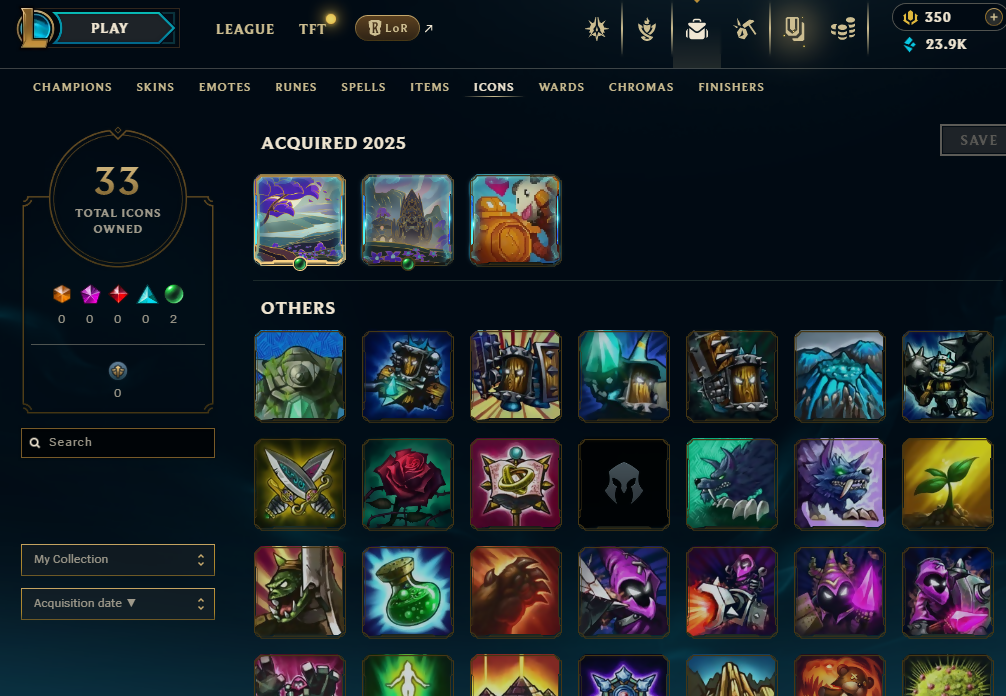
Task: Open the Acquisition date sort dropdown
Action: 118,604
